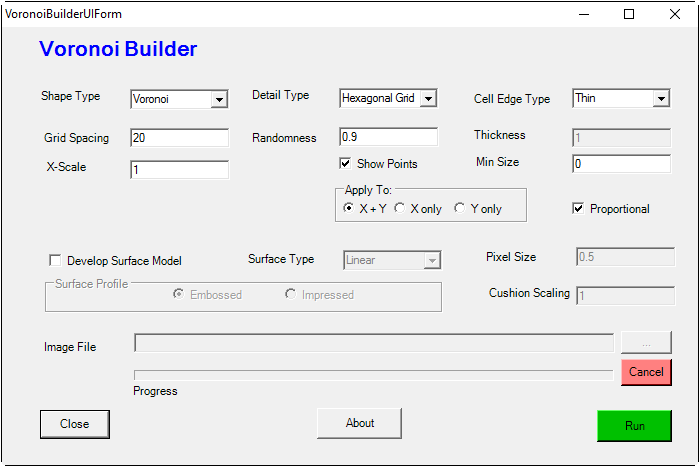
Task: Open the Cell Edge Type dropdown
Action: point(661,98)
